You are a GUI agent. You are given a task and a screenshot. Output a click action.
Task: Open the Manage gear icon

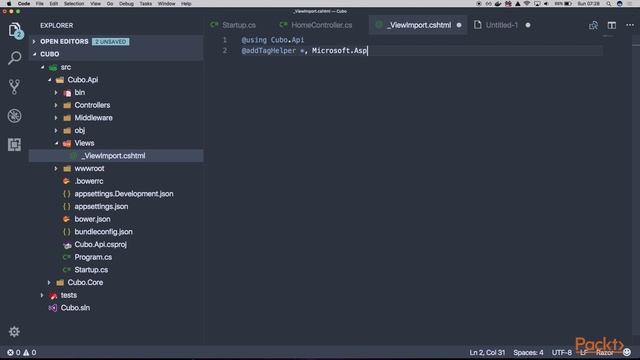(14, 331)
